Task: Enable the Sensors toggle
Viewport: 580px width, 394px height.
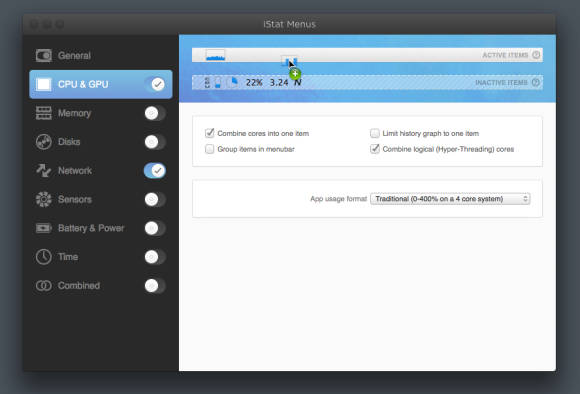Action: (x=155, y=199)
